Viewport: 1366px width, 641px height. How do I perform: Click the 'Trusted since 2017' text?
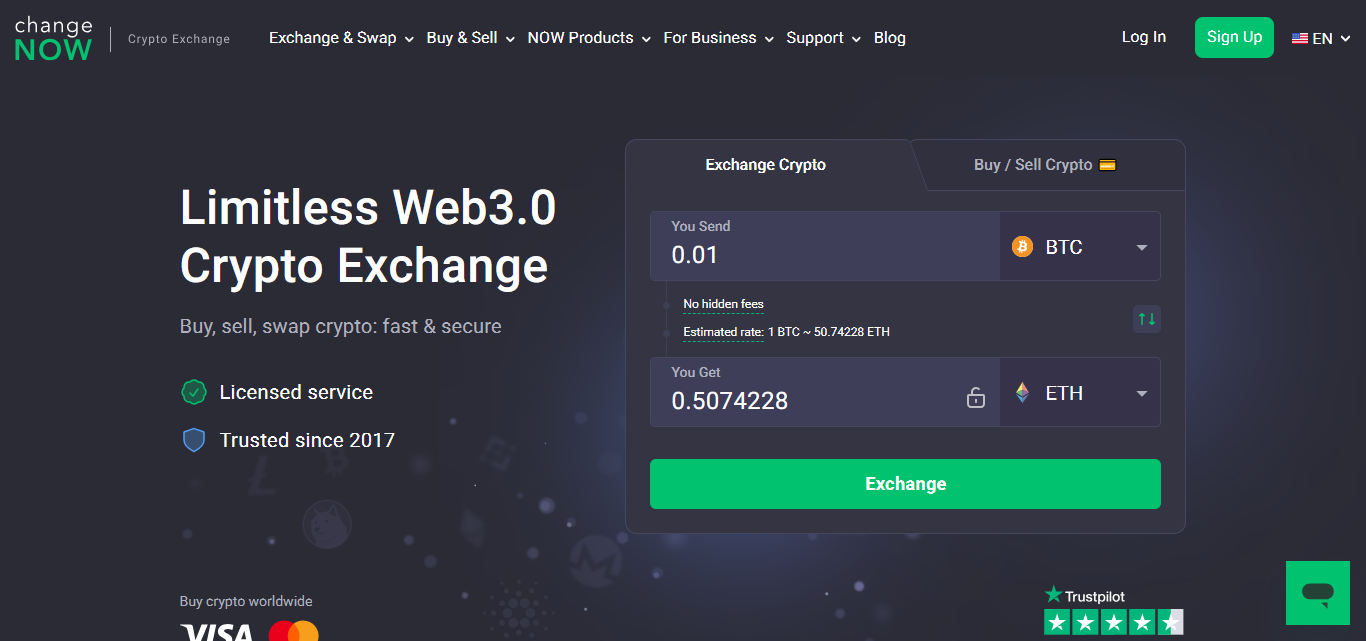coord(307,440)
